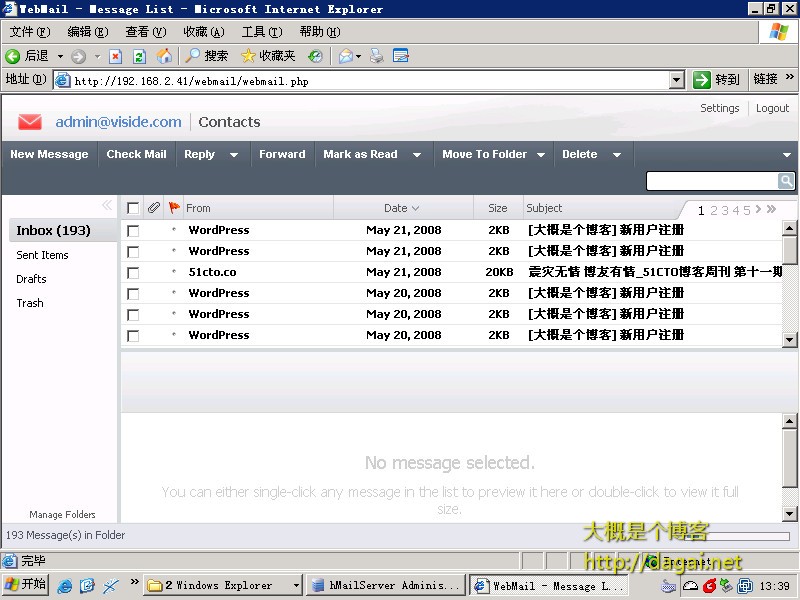
Task: Open the IE address bar dropdown
Action: [676, 80]
